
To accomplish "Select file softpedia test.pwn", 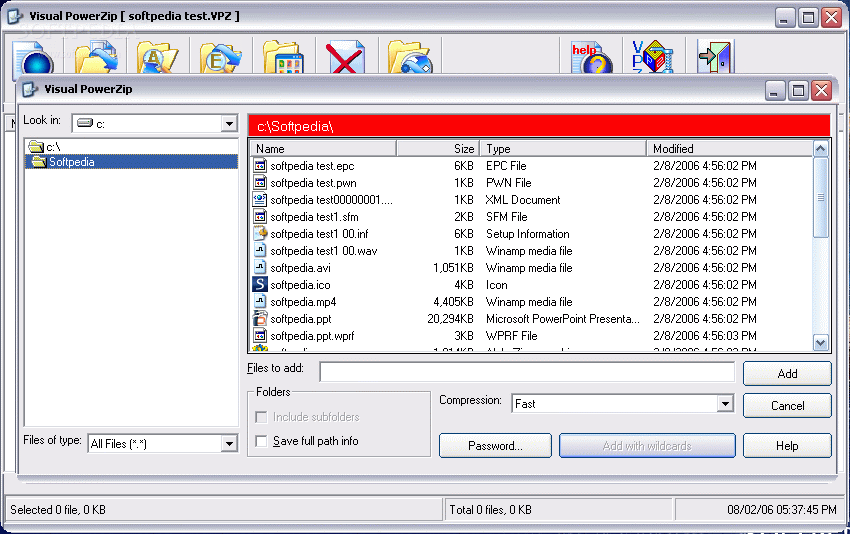I will 313,182.
